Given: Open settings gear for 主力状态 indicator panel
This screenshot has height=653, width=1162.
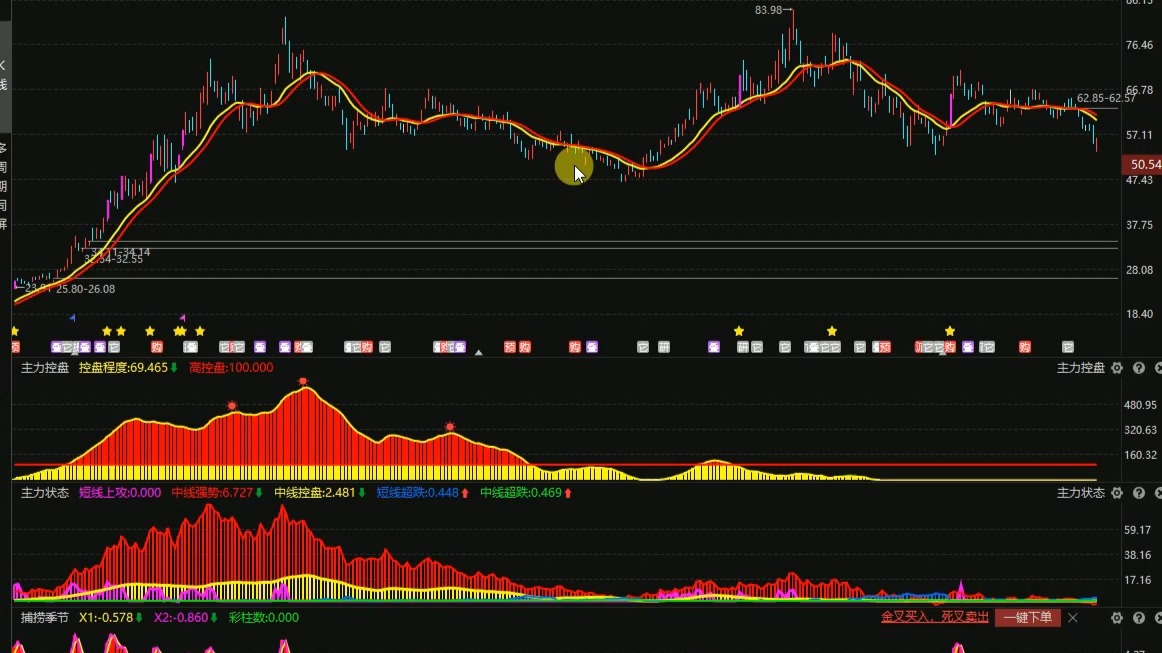Looking at the screenshot, I should [x=1117, y=493].
